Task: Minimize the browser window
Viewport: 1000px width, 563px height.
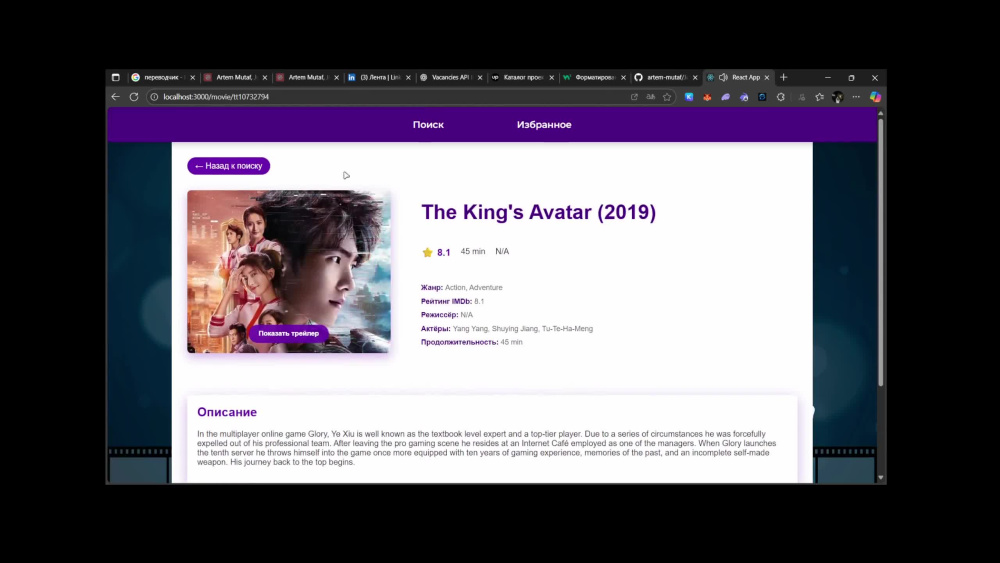Action: tap(828, 77)
